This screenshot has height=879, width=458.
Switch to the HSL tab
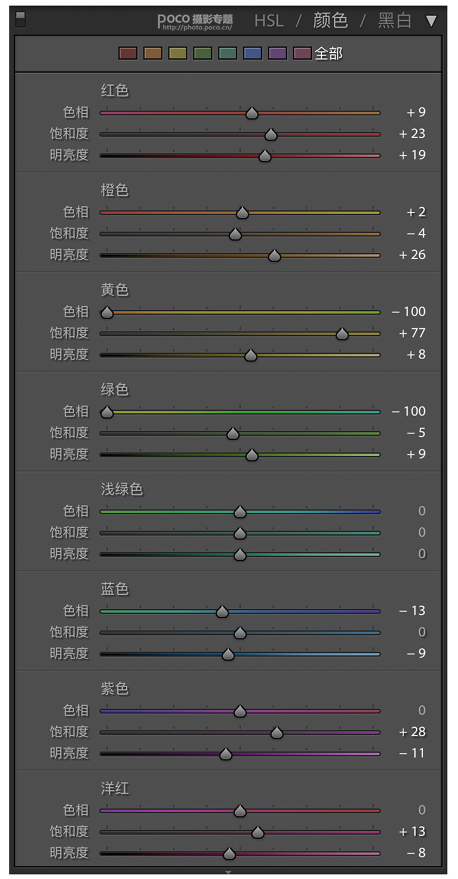(x=269, y=21)
